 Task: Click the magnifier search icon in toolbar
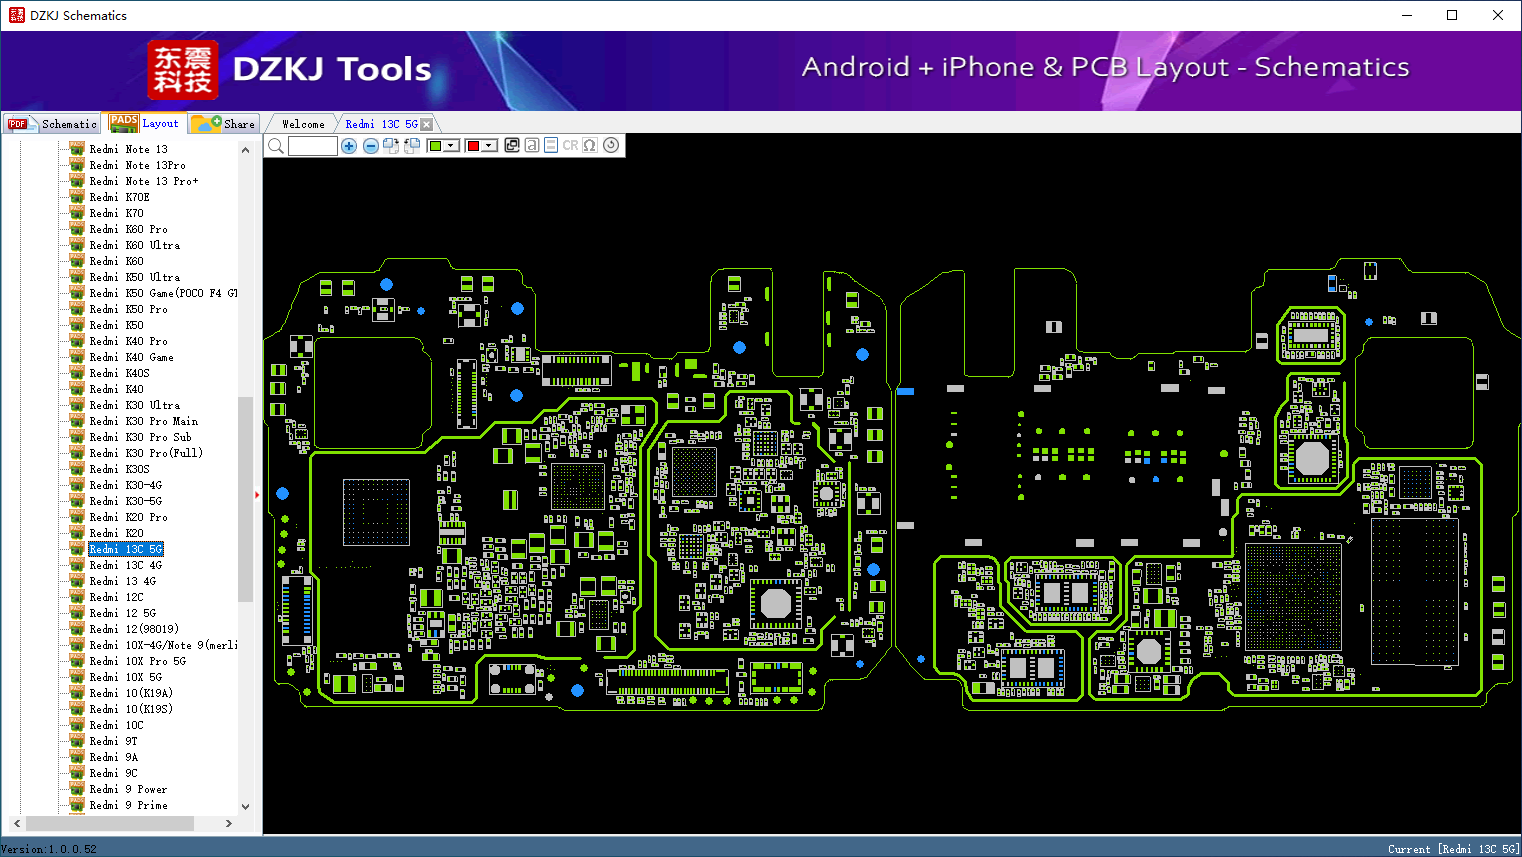click(276, 146)
